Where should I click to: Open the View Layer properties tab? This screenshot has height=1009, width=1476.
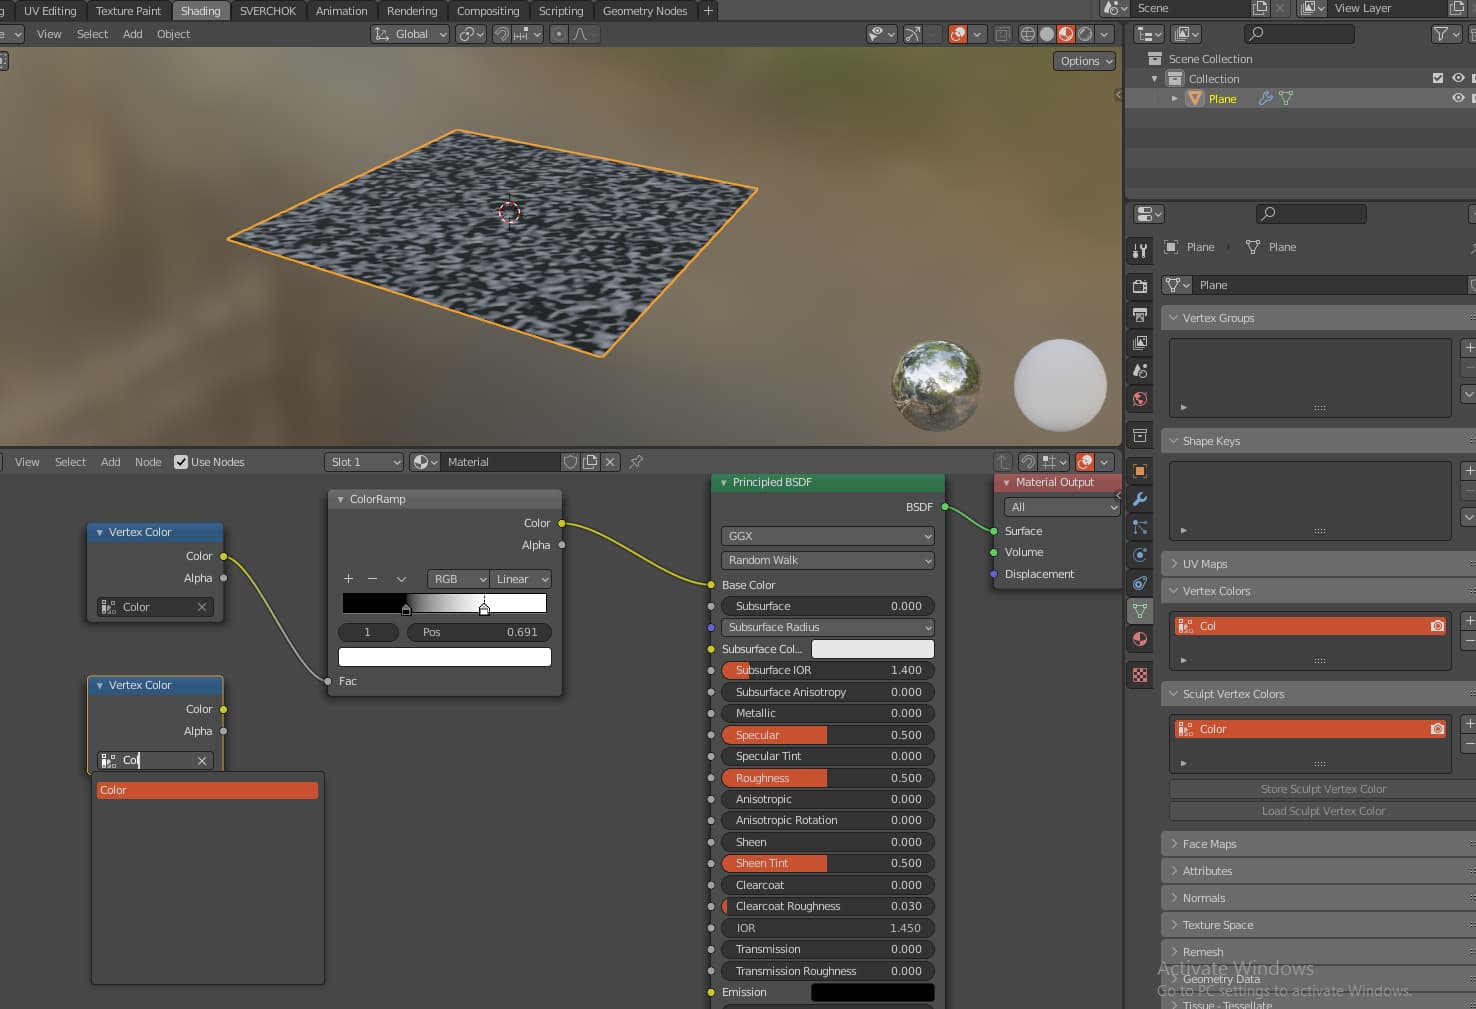pyautogui.click(x=1139, y=343)
